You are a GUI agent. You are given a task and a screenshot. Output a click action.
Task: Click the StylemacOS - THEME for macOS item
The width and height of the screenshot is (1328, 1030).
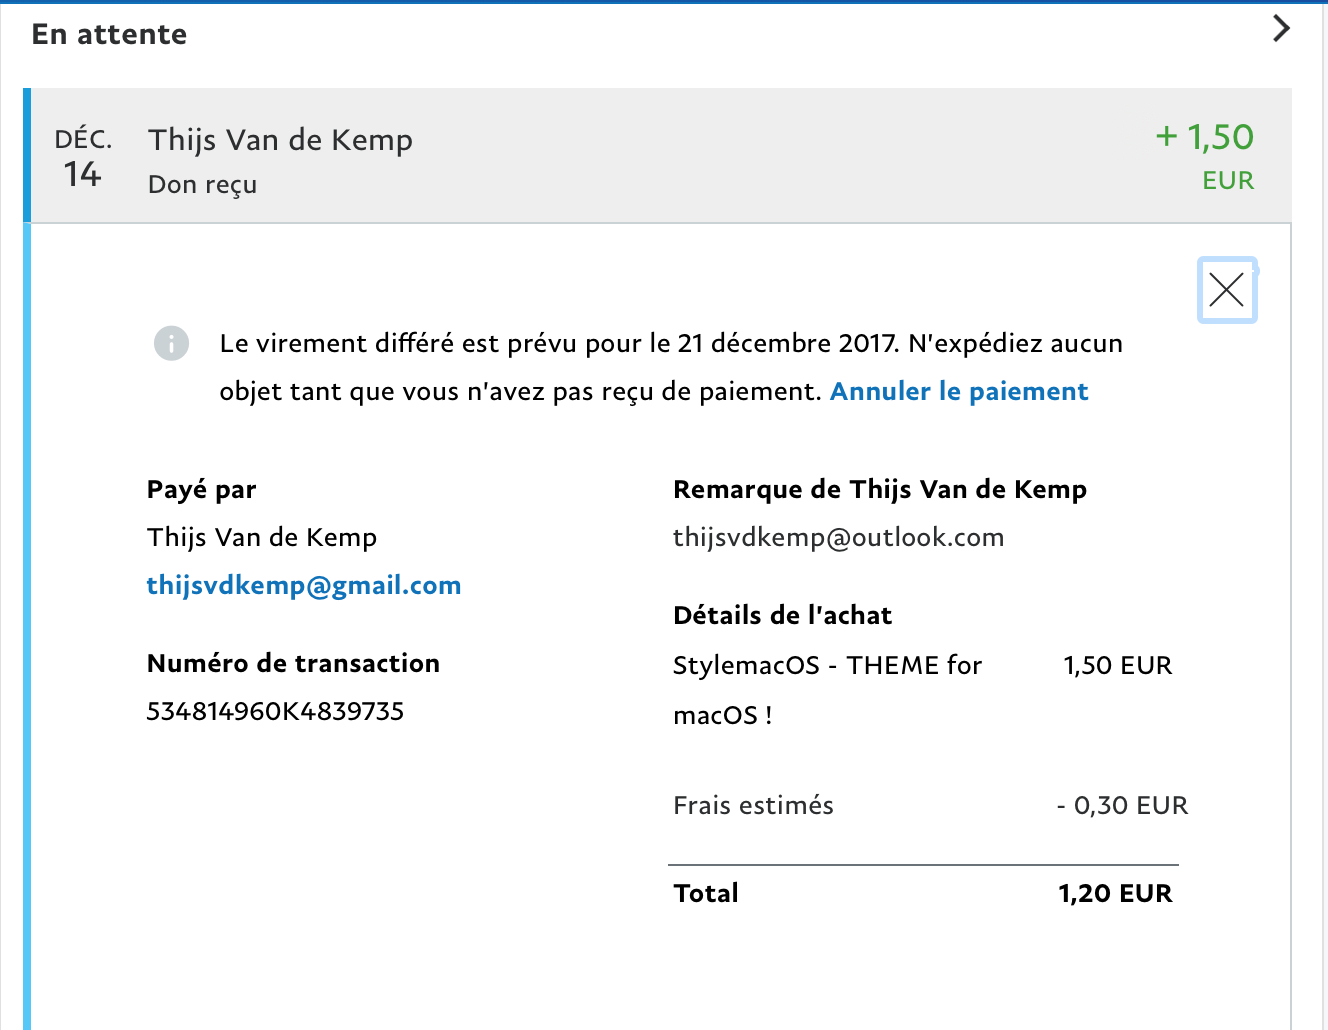click(x=827, y=666)
